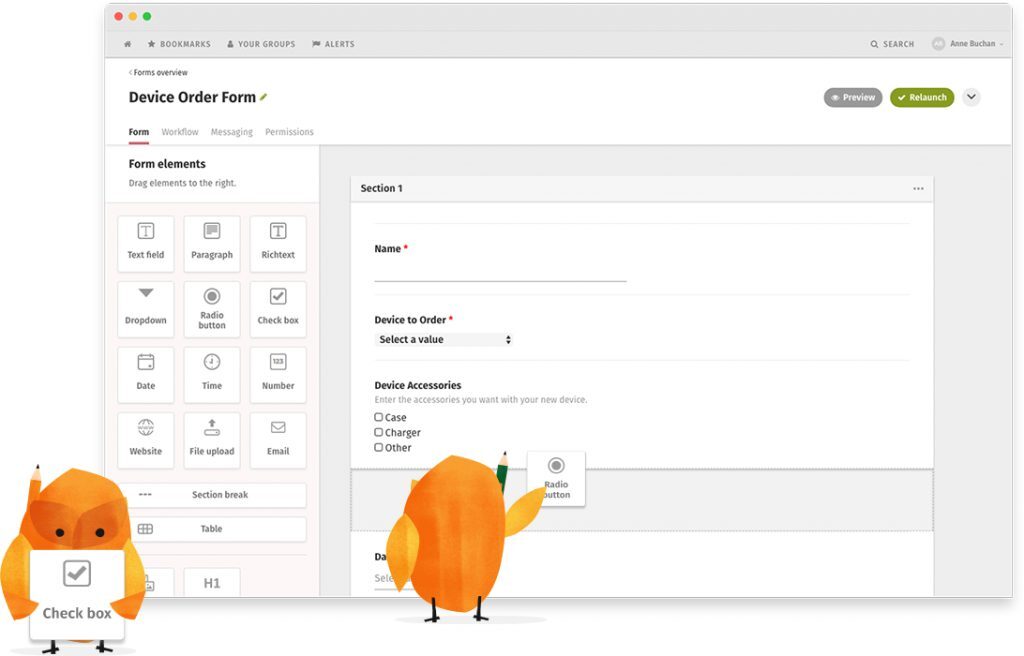Switch to the Messaging tab
1024x656 pixels.
click(x=231, y=132)
